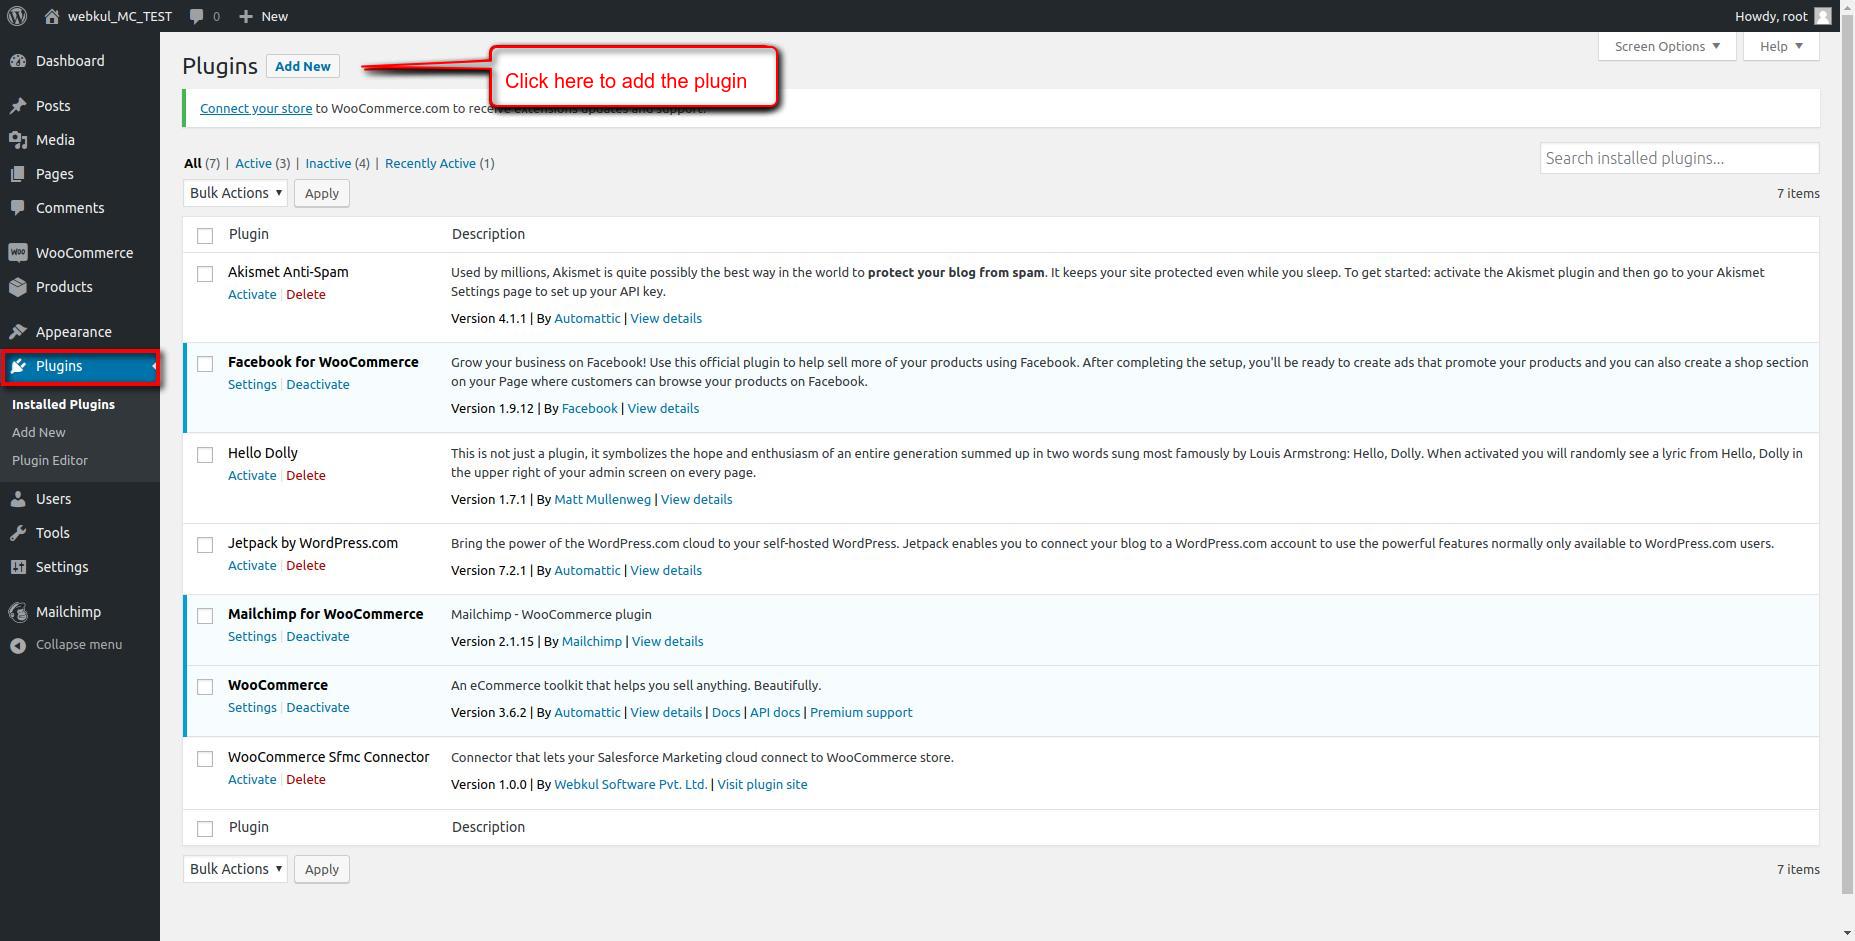Screen dimensions: 1855x941
Task: Open the Products icon in sidebar
Action: click(x=18, y=287)
